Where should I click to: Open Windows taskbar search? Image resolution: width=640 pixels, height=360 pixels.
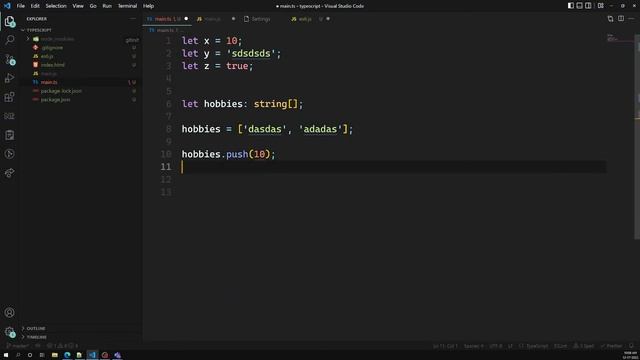point(18,355)
